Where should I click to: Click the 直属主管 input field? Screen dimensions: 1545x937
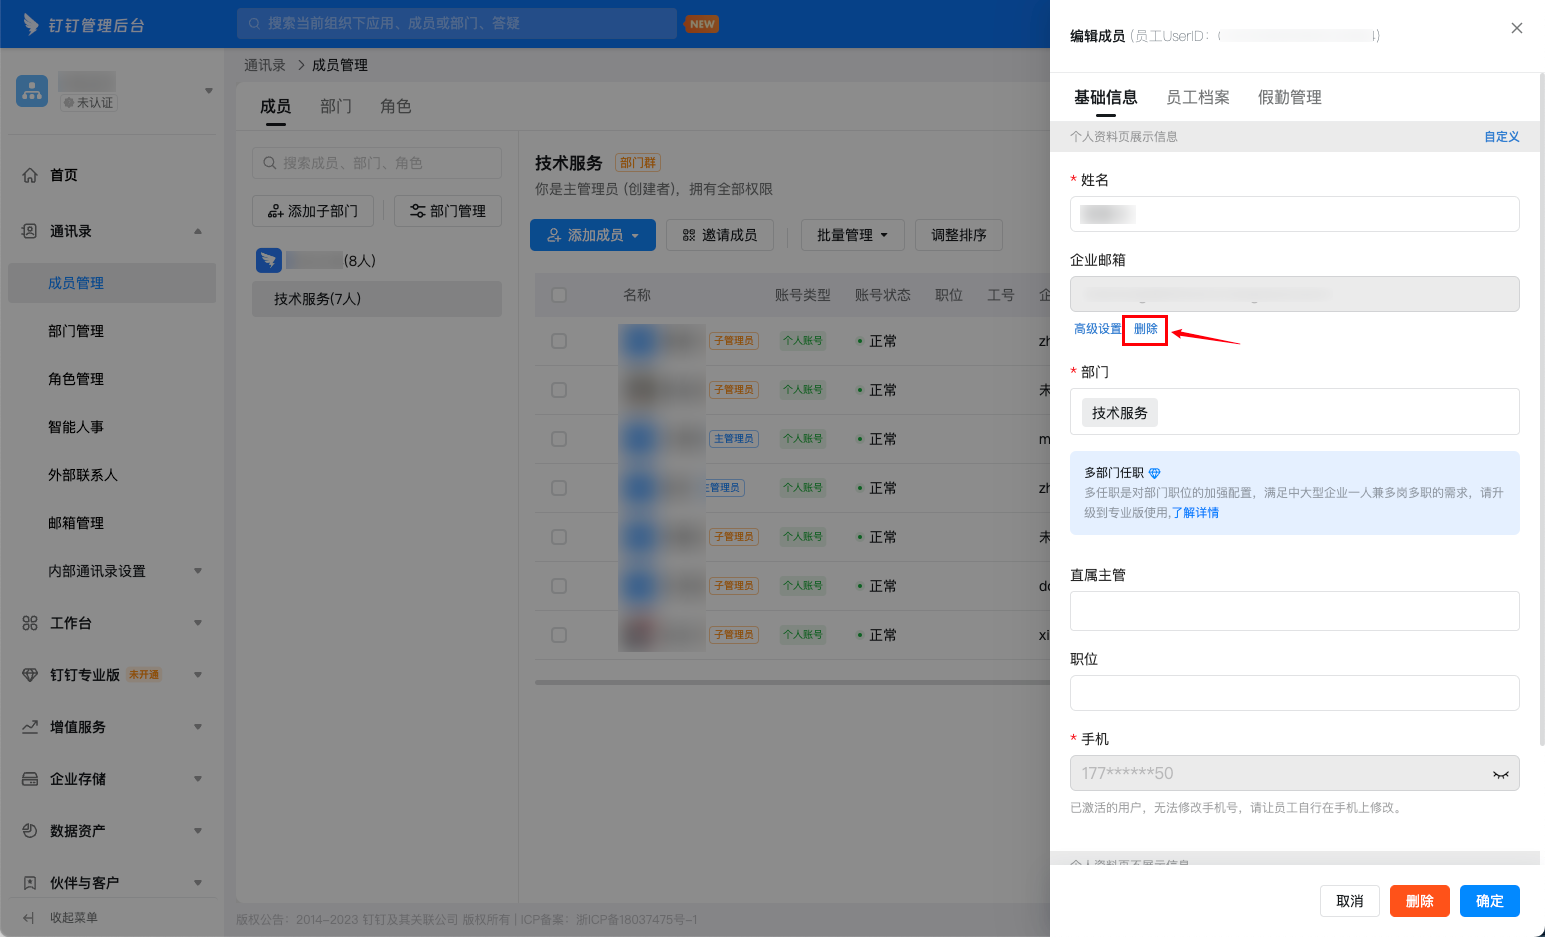(x=1295, y=611)
